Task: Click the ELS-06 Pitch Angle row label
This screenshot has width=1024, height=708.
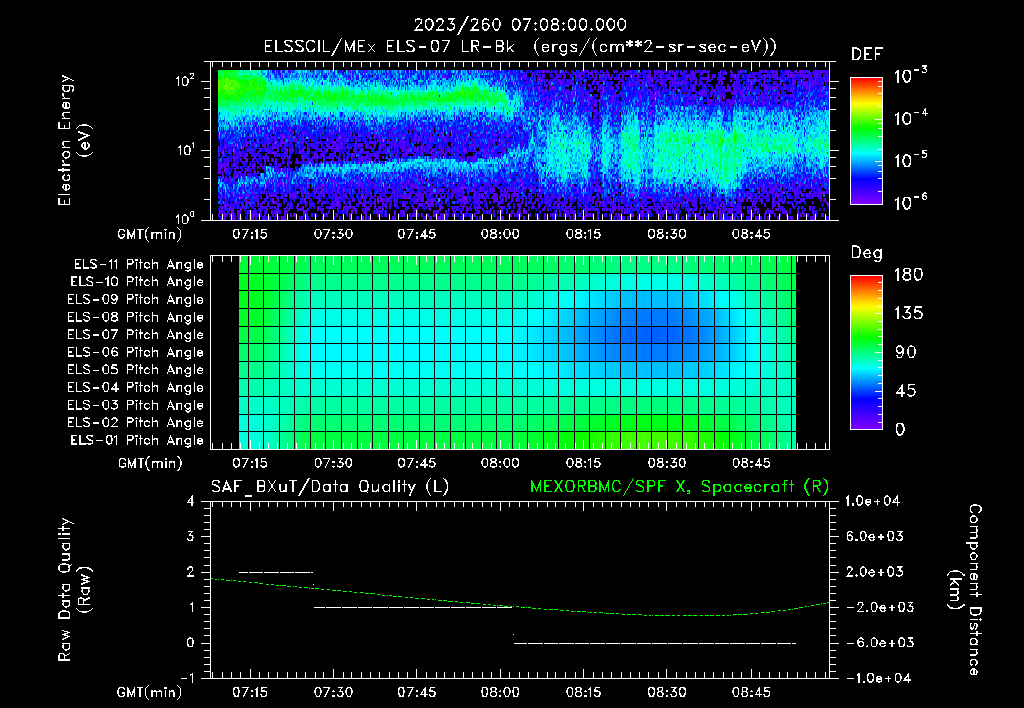Action: point(136,352)
